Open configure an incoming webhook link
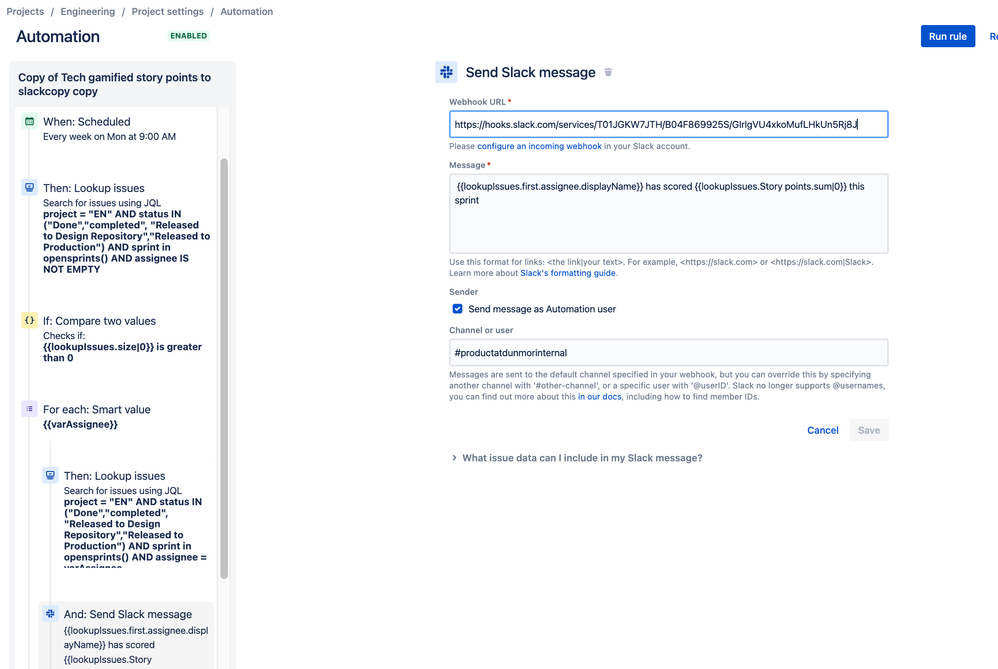Screen dimensions: 998x669 tap(539, 146)
